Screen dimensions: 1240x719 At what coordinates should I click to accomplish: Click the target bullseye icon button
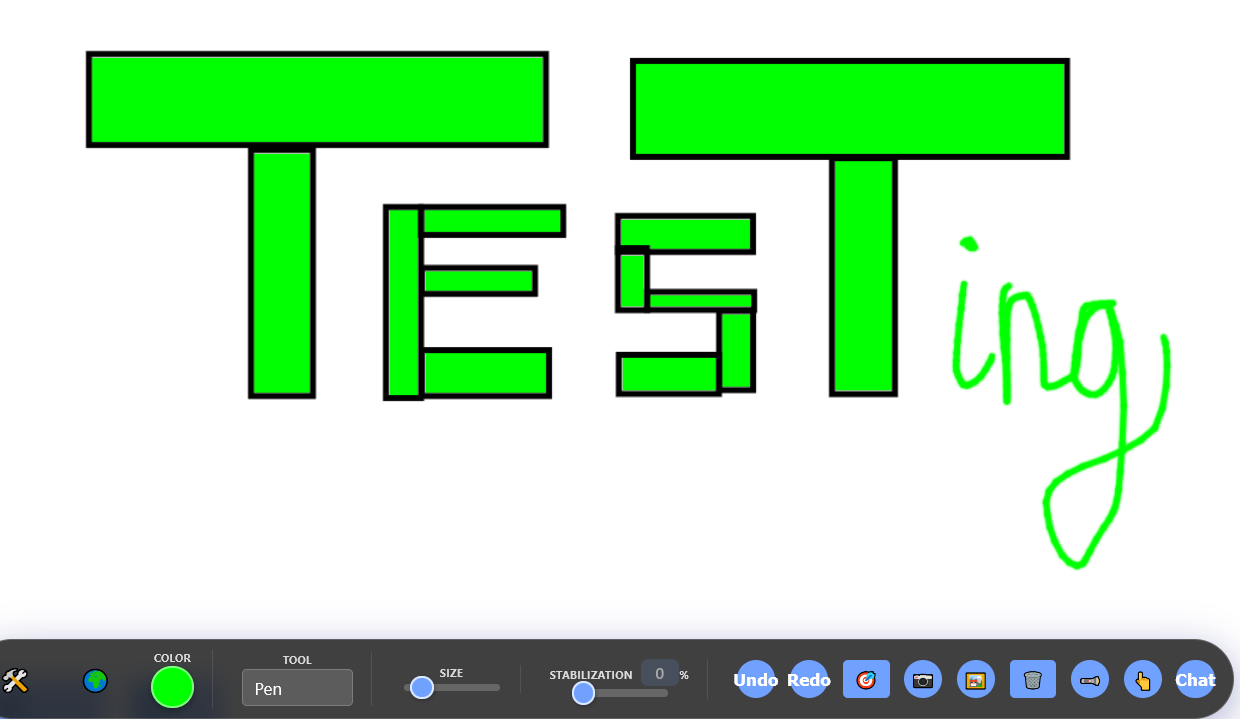coord(866,680)
